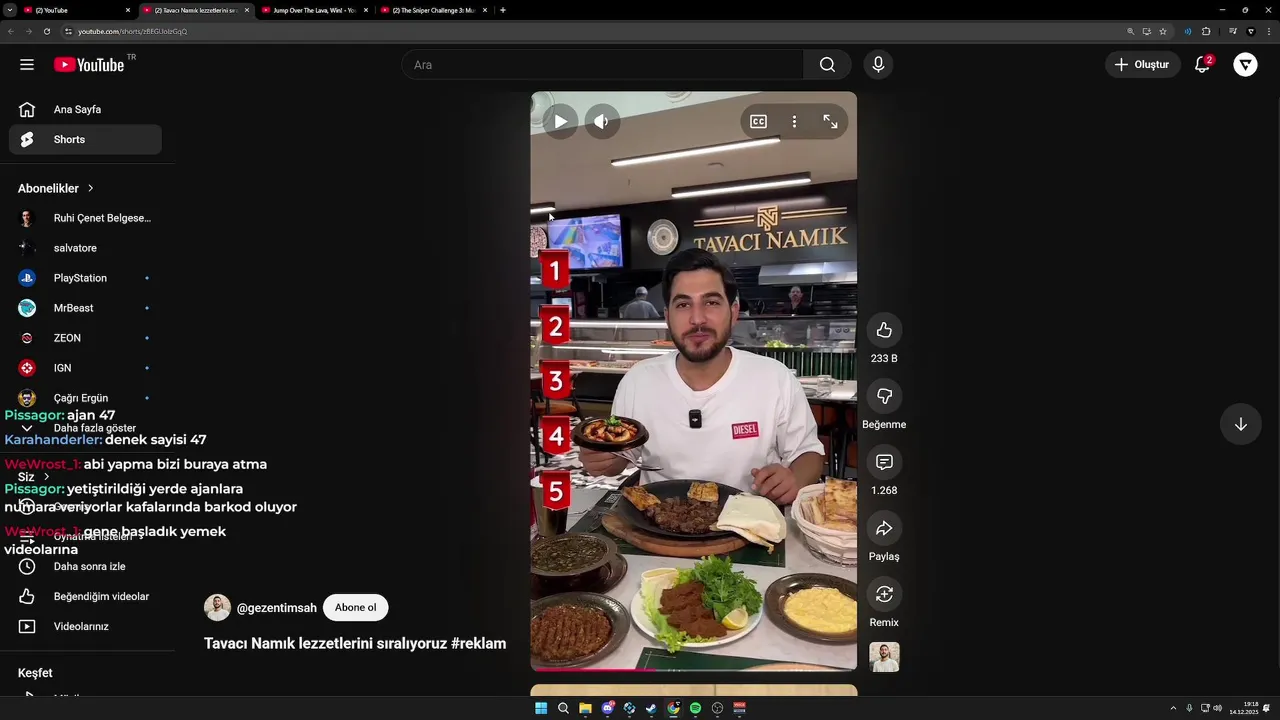Open taskbar Search
This screenshot has width=1280, height=720.
tap(563, 708)
